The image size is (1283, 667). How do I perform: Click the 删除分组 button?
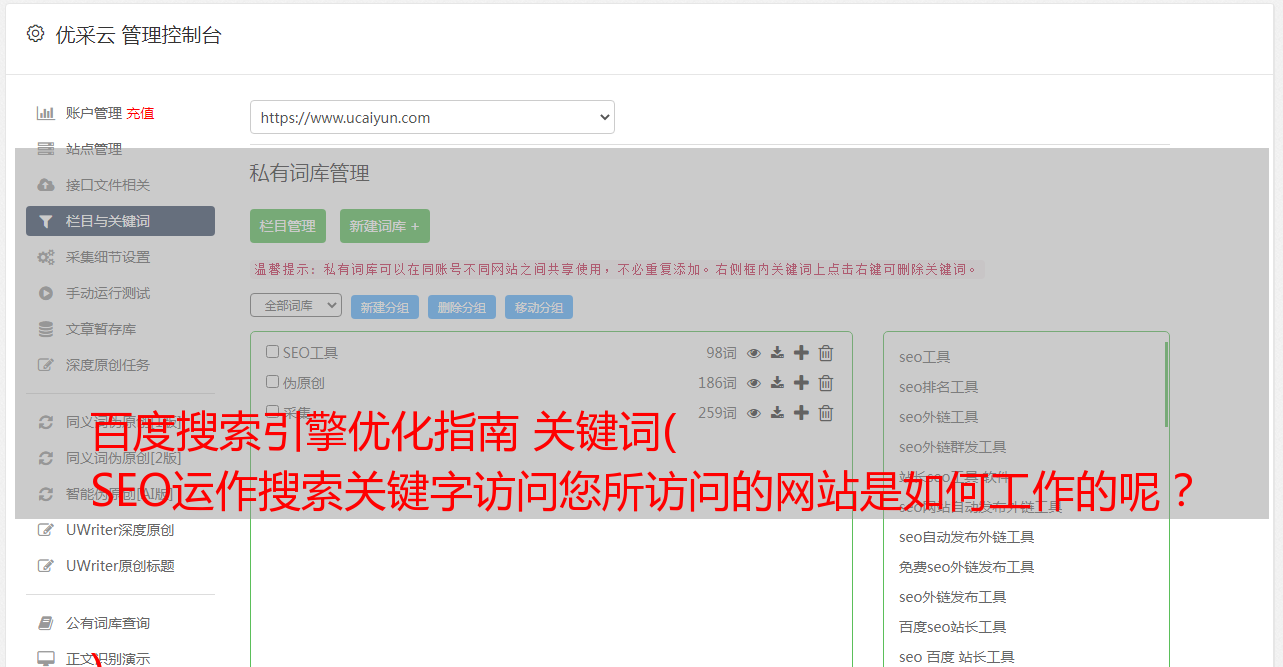462,307
